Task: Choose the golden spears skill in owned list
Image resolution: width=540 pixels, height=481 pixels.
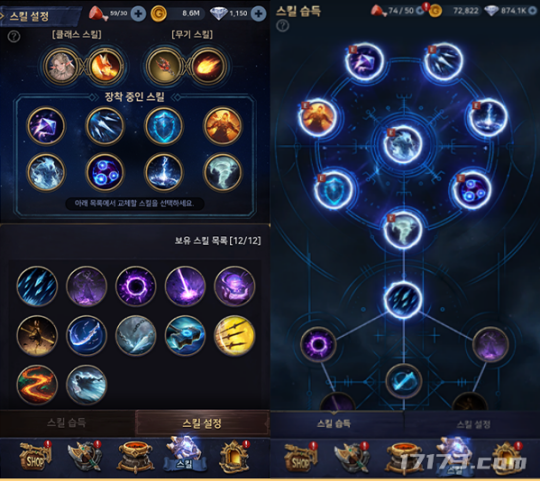Action: point(235,335)
